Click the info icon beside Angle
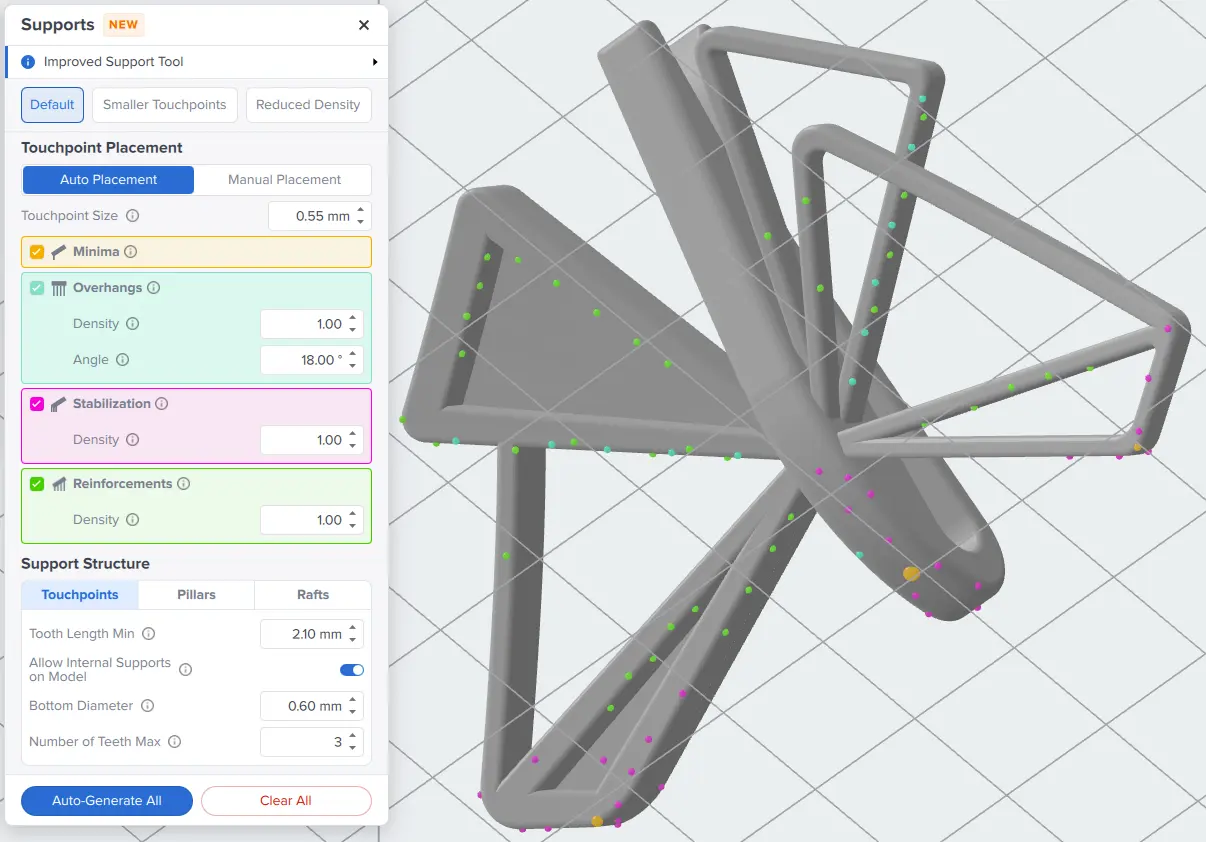The image size is (1206, 842). [x=123, y=360]
